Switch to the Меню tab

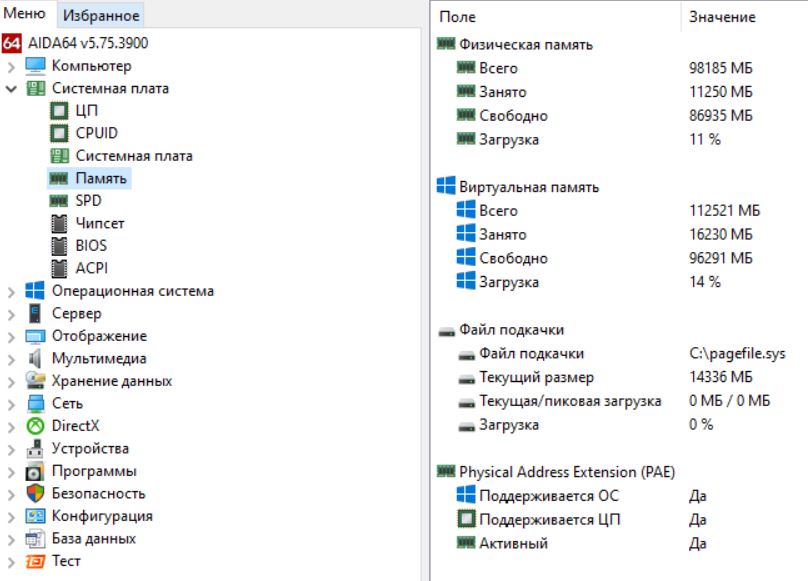[x=25, y=14]
